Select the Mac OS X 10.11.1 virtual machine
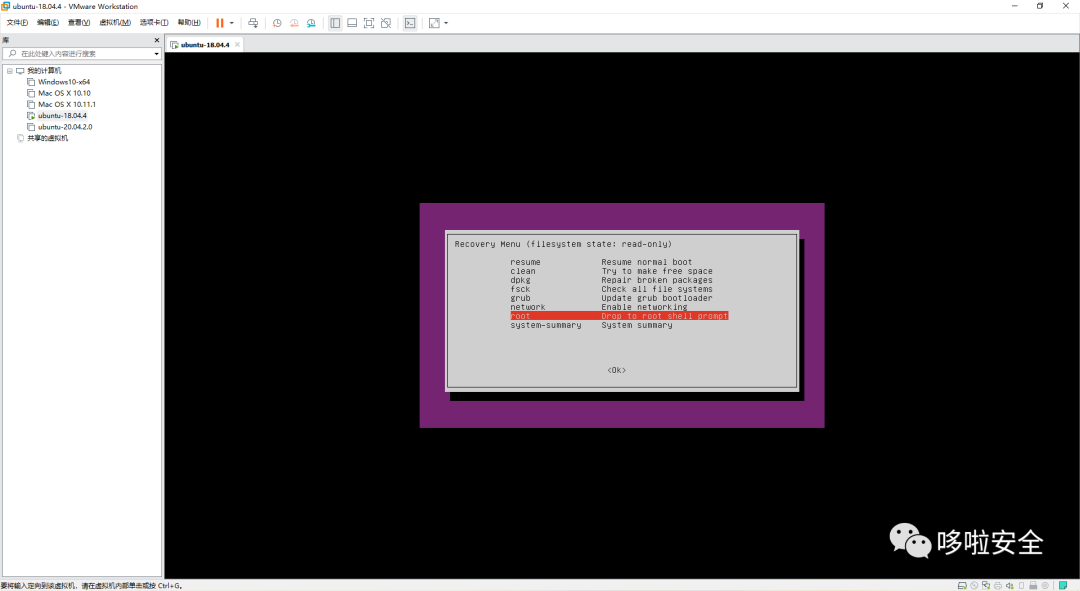 point(67,104)
